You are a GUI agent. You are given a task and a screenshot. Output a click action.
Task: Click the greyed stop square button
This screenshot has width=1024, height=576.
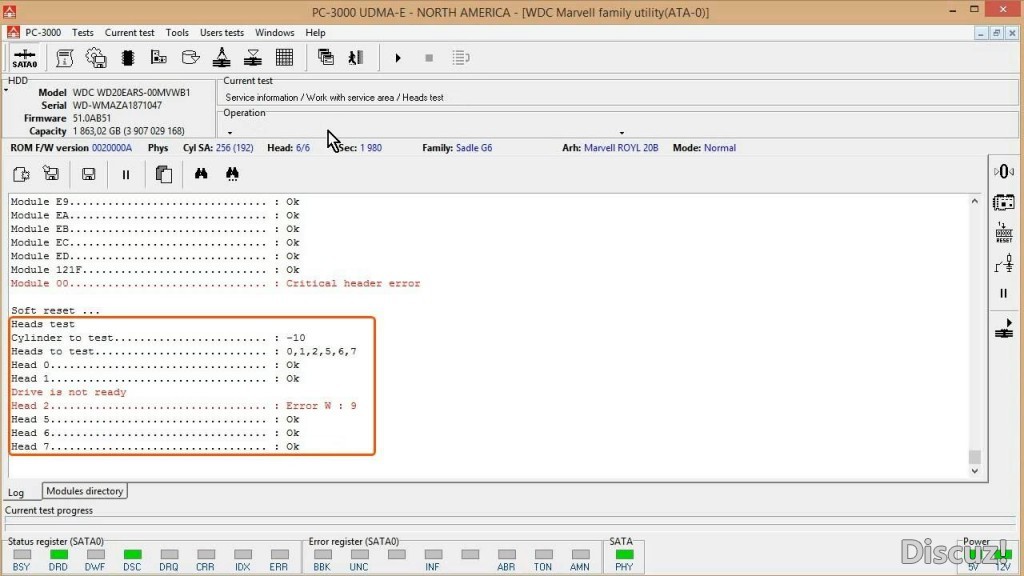click(x=429, y=58)
